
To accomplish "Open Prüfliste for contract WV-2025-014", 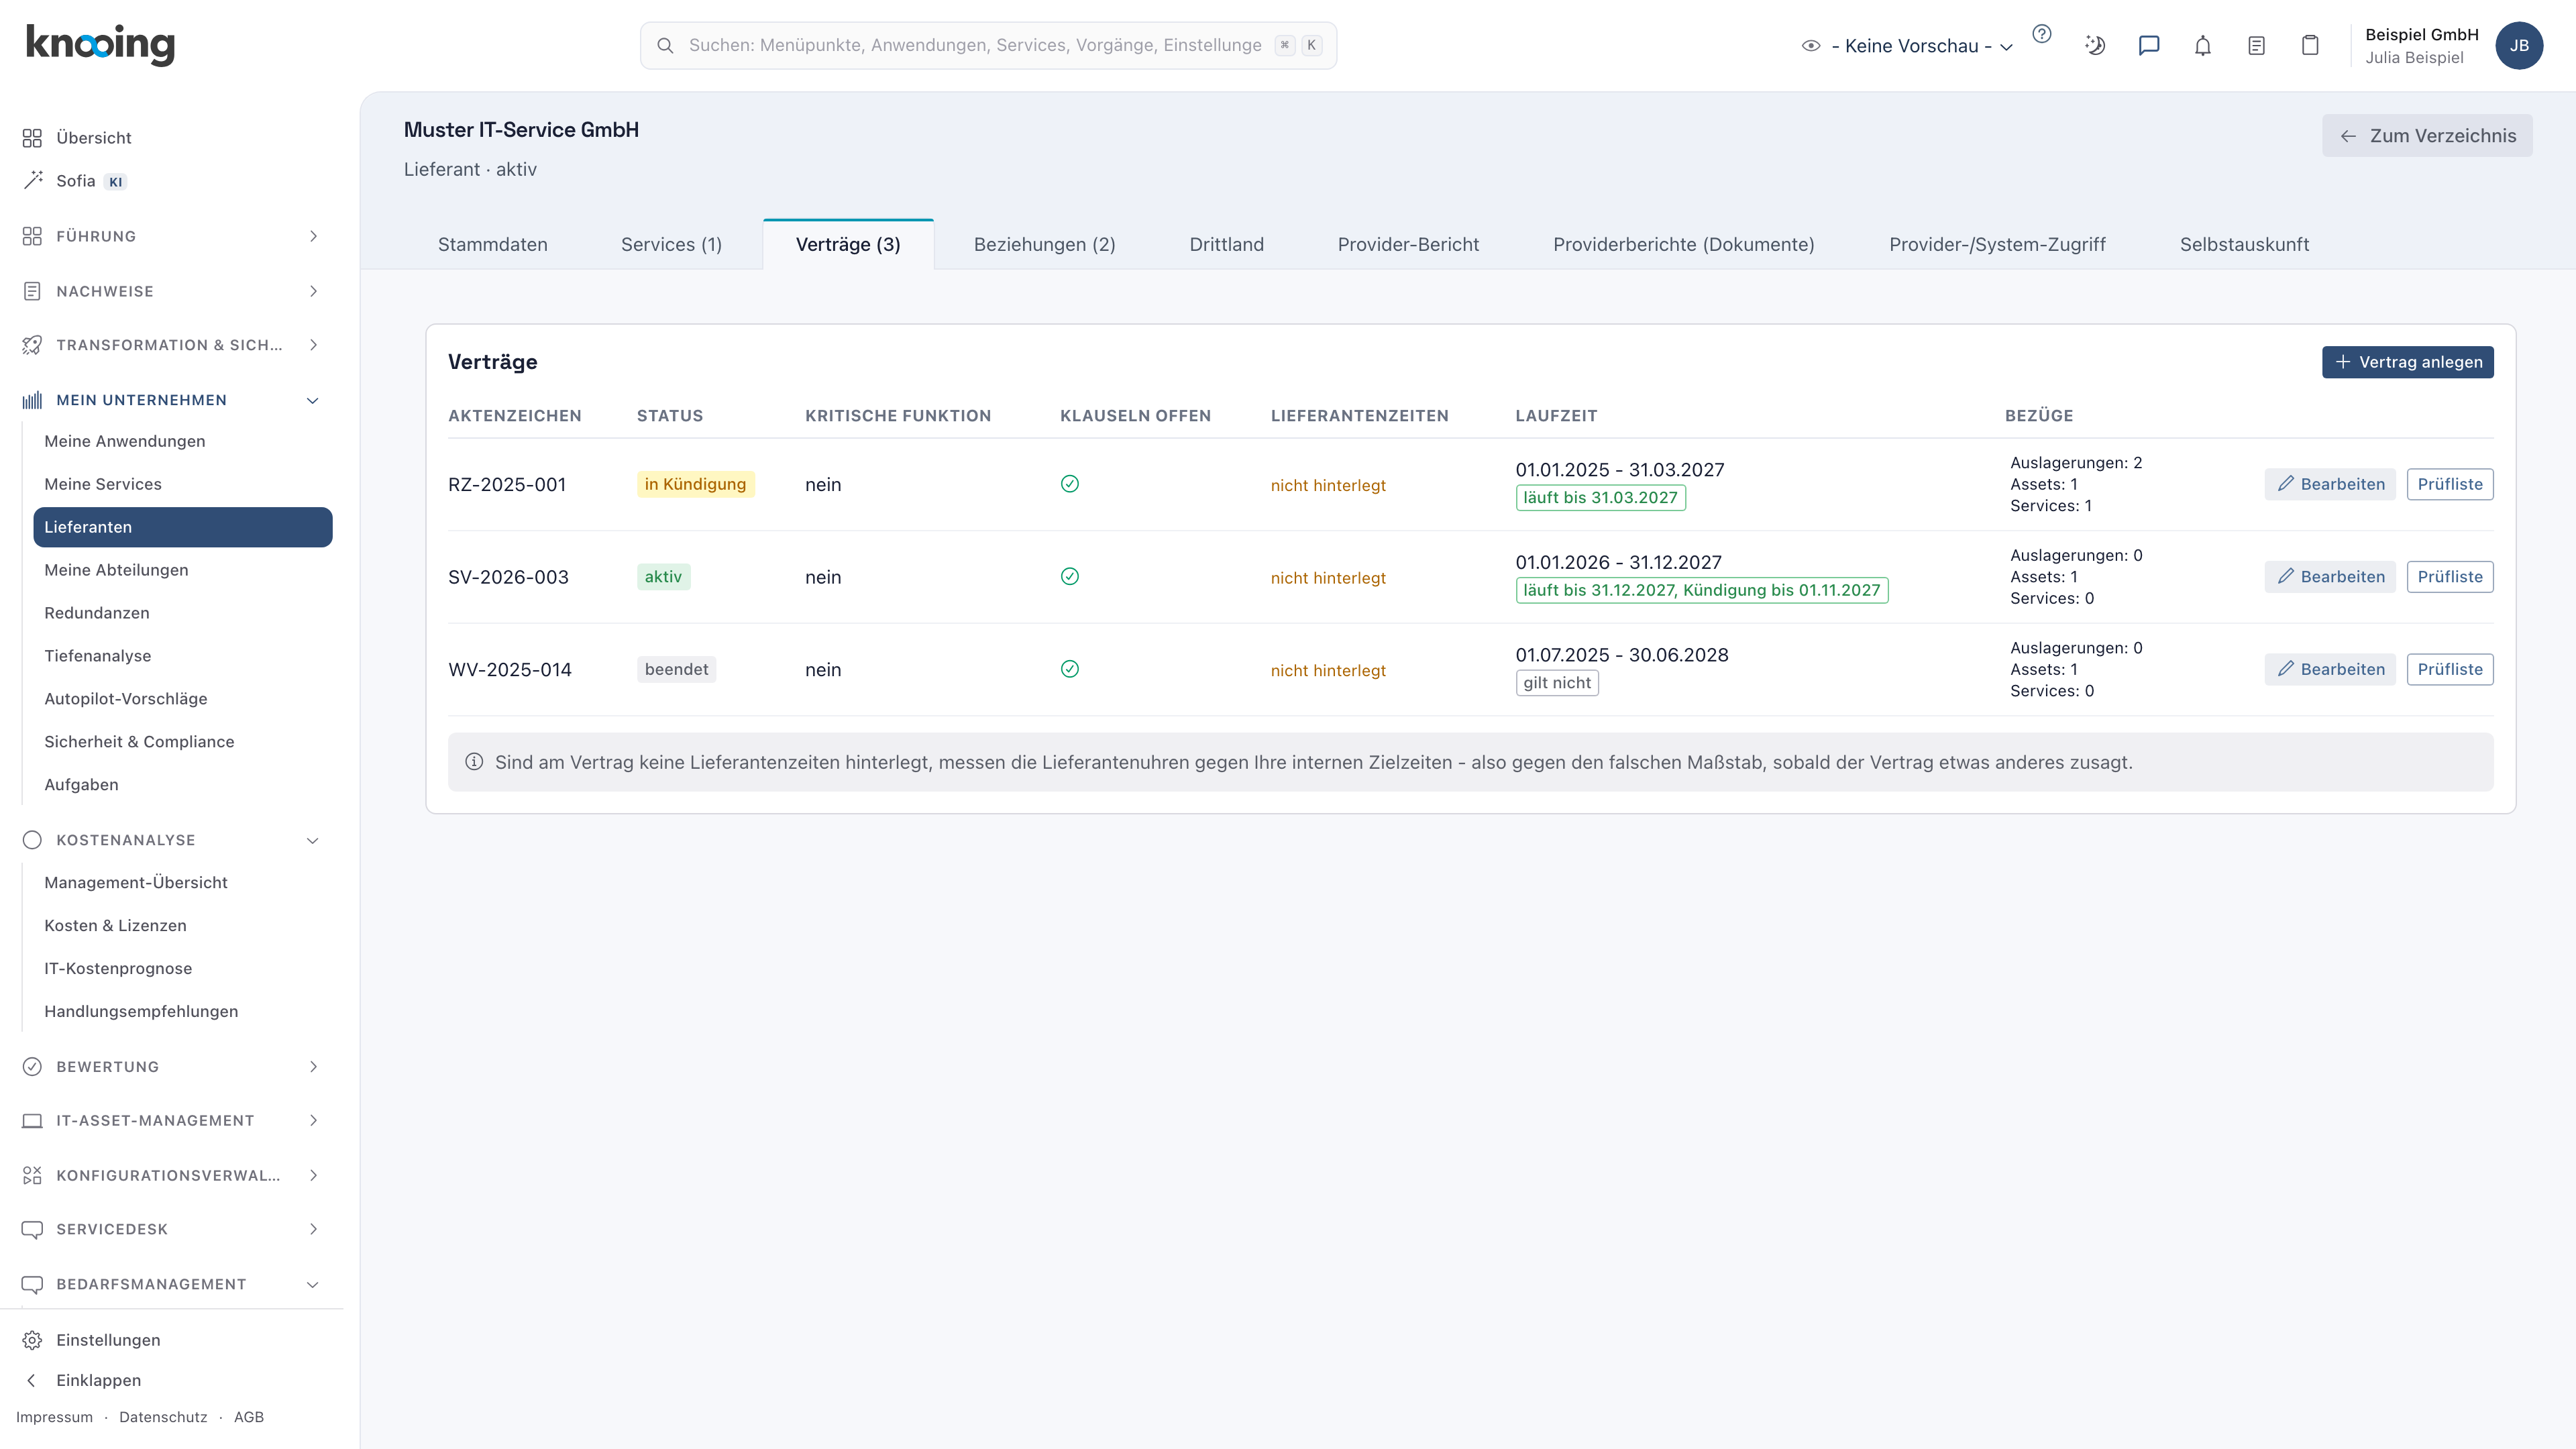I will tap(2450, 669).
